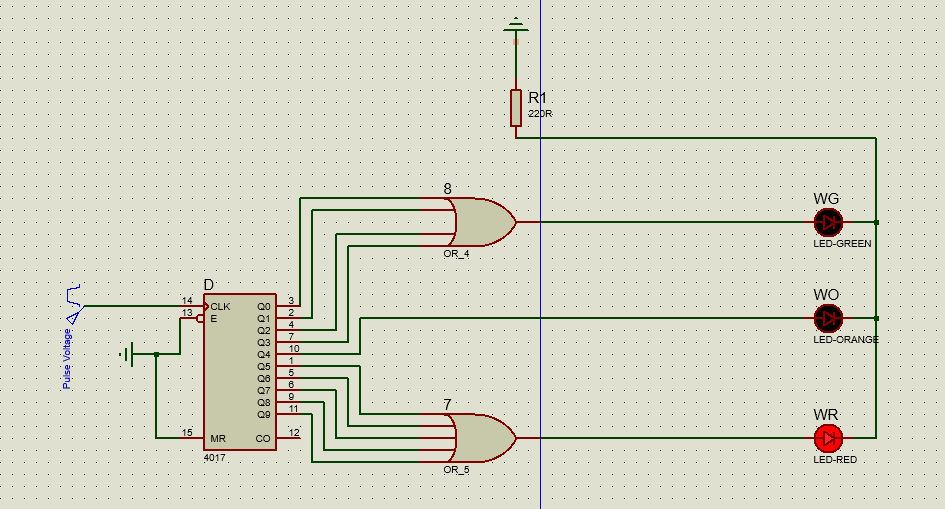Click the OR_5 gate symbol

point(484,438)
